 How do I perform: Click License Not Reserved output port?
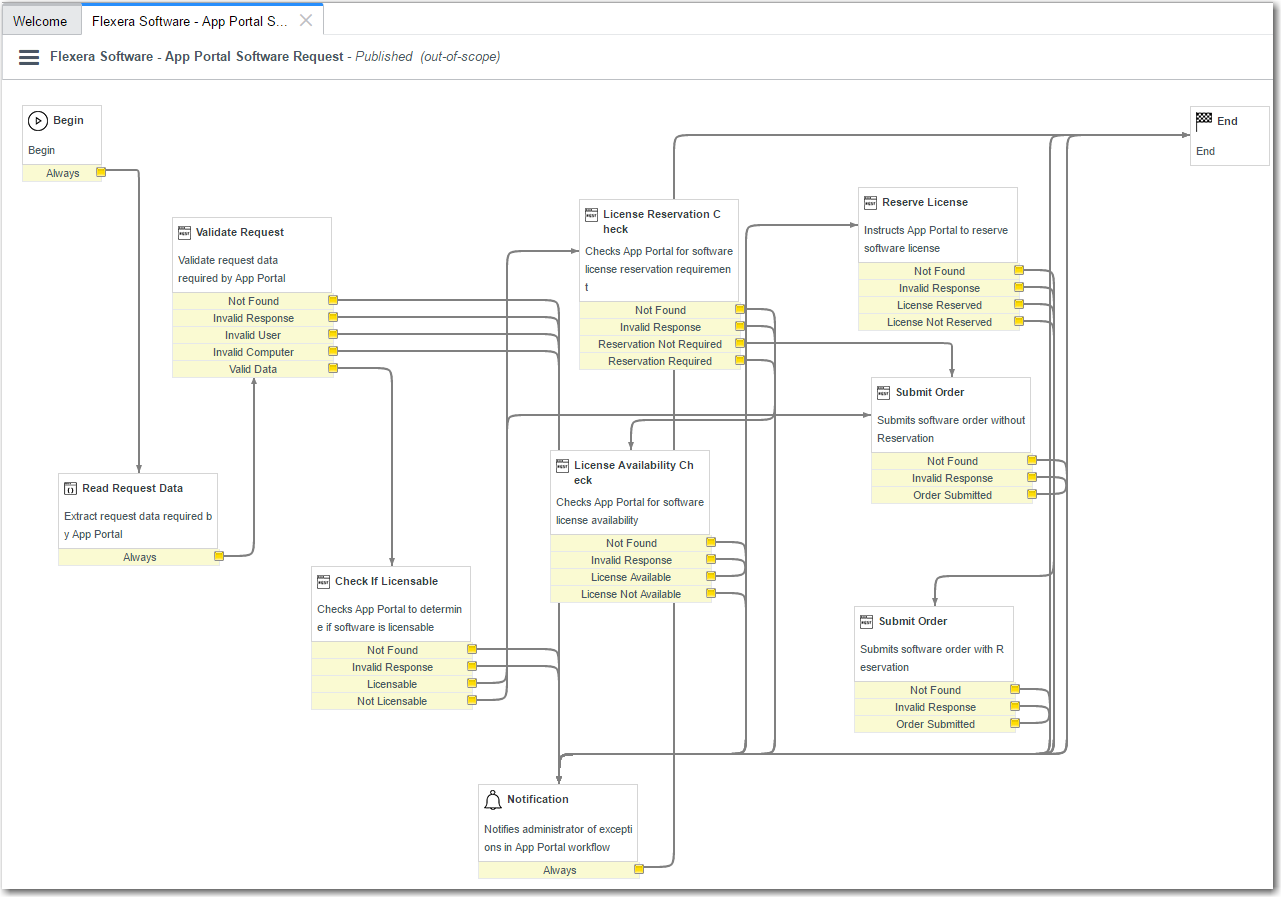coord(1019,321)
